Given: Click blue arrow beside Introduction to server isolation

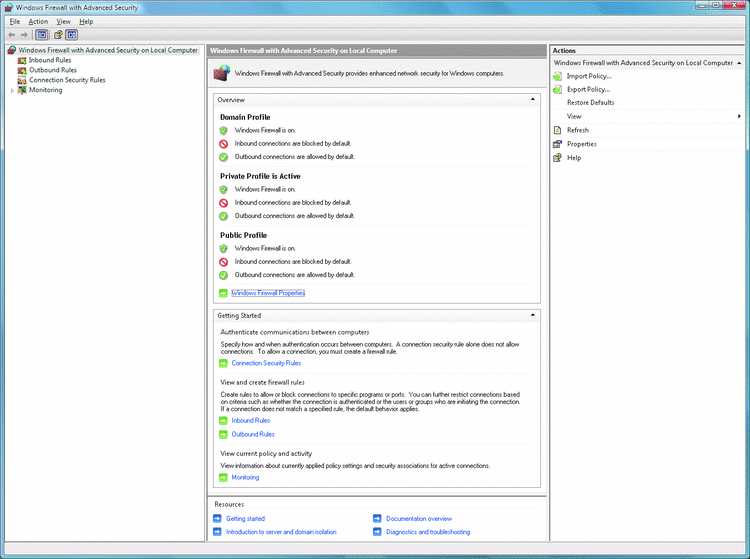Looking at the screenshot, I should [217, 532].
